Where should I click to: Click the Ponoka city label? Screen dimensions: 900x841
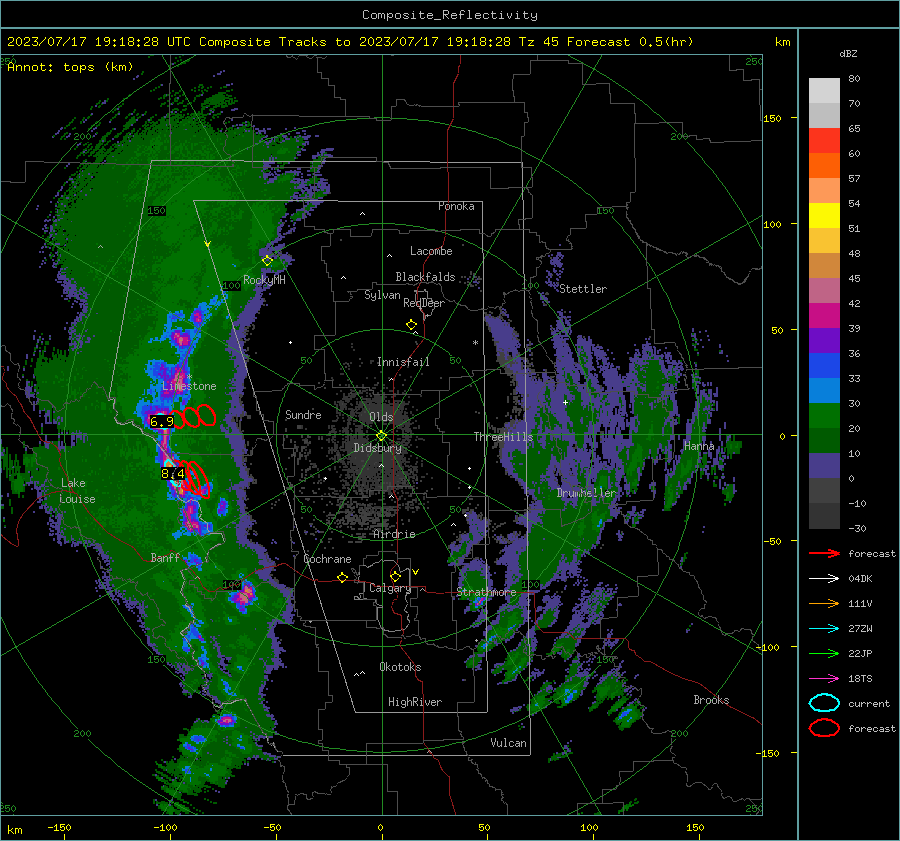456,207
